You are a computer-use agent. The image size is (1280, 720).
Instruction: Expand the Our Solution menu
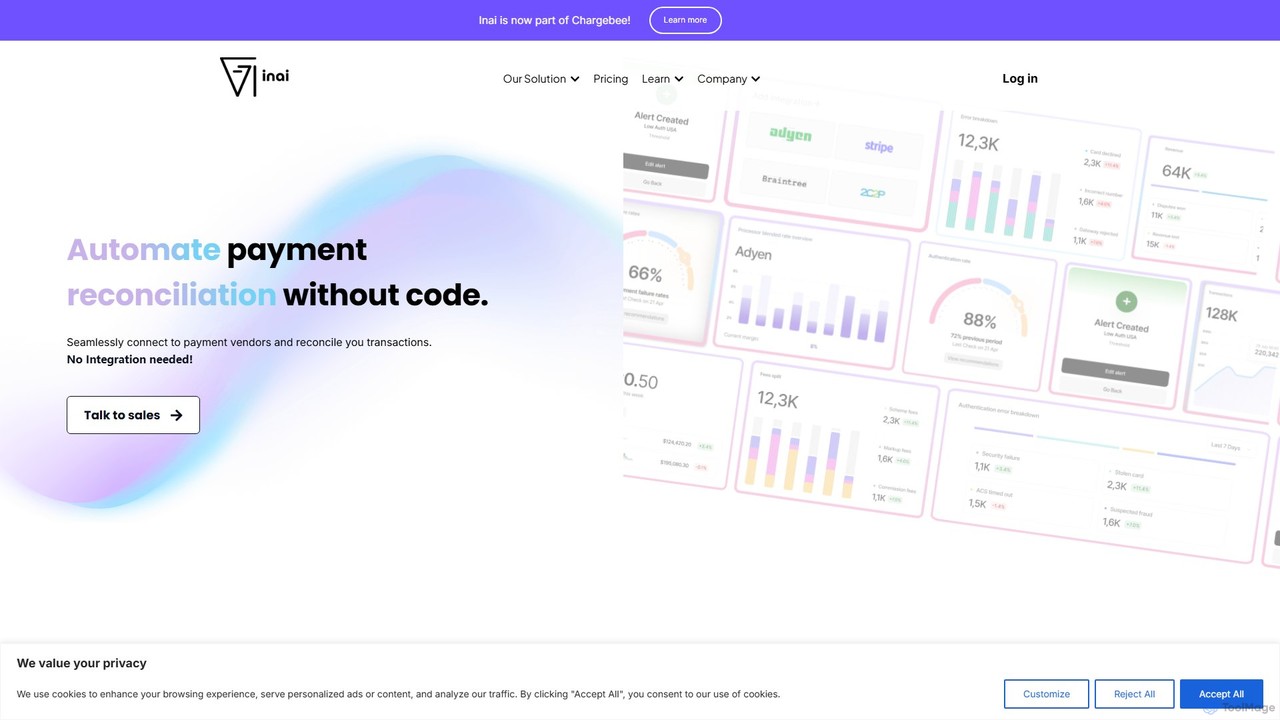pos(541,79)
